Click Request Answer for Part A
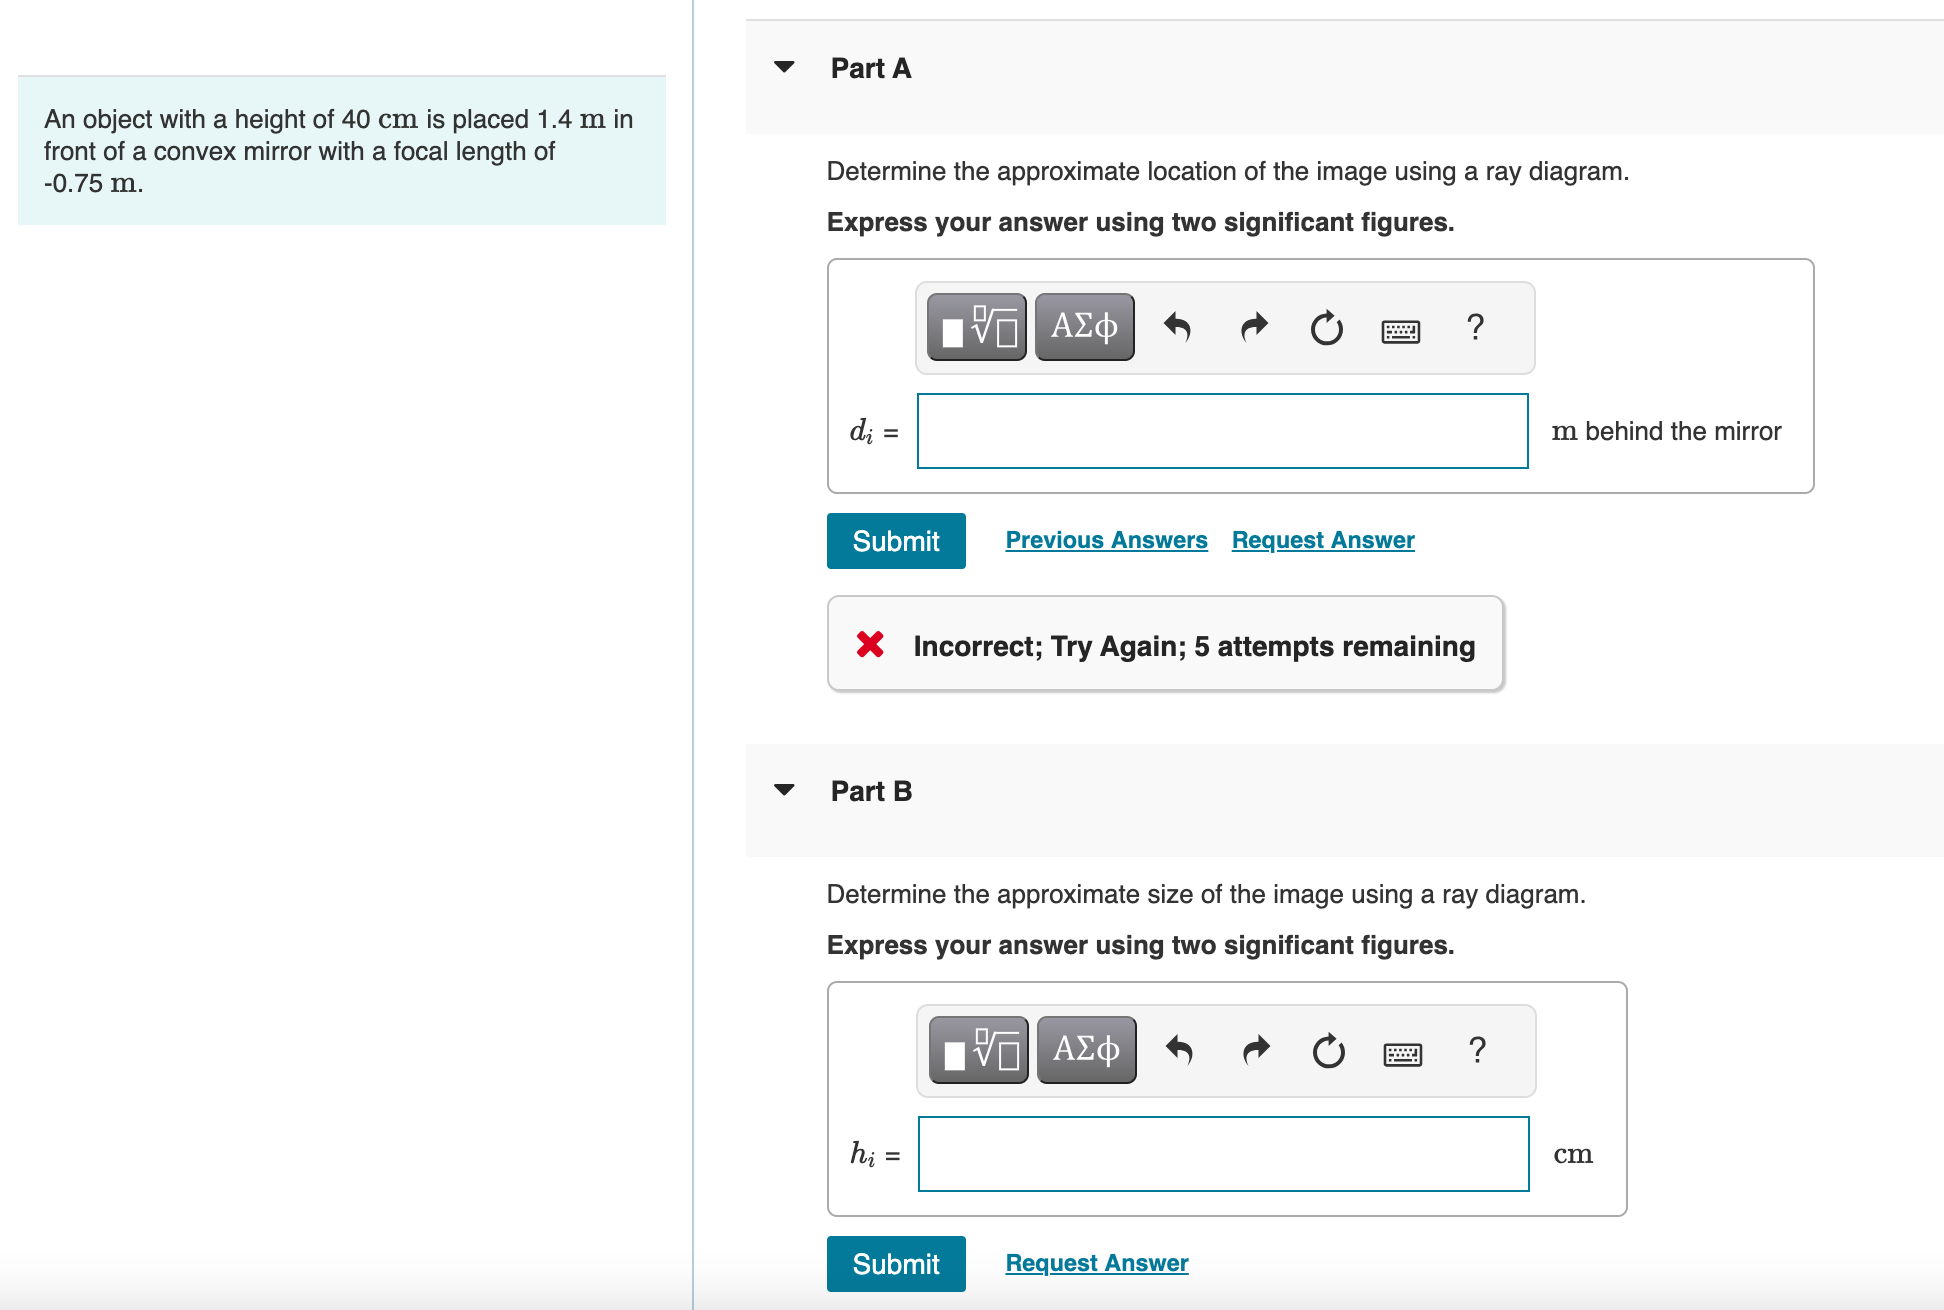This screenshot has width=1944, height=1310. (x=1323, y=540)
